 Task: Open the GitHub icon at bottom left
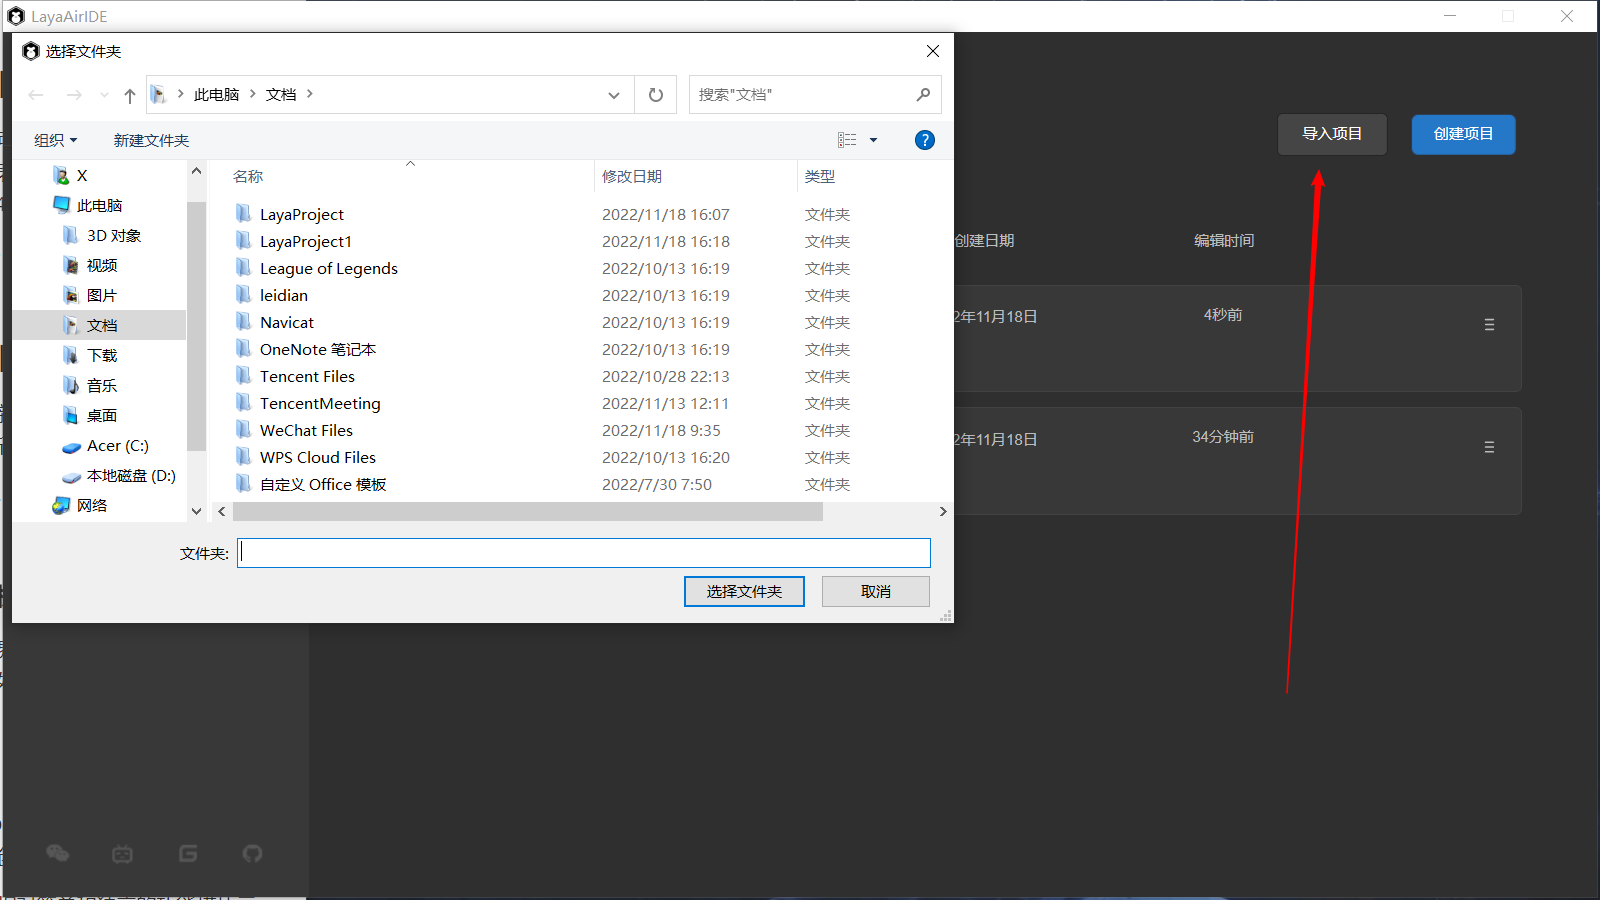(x=252, y=853)
